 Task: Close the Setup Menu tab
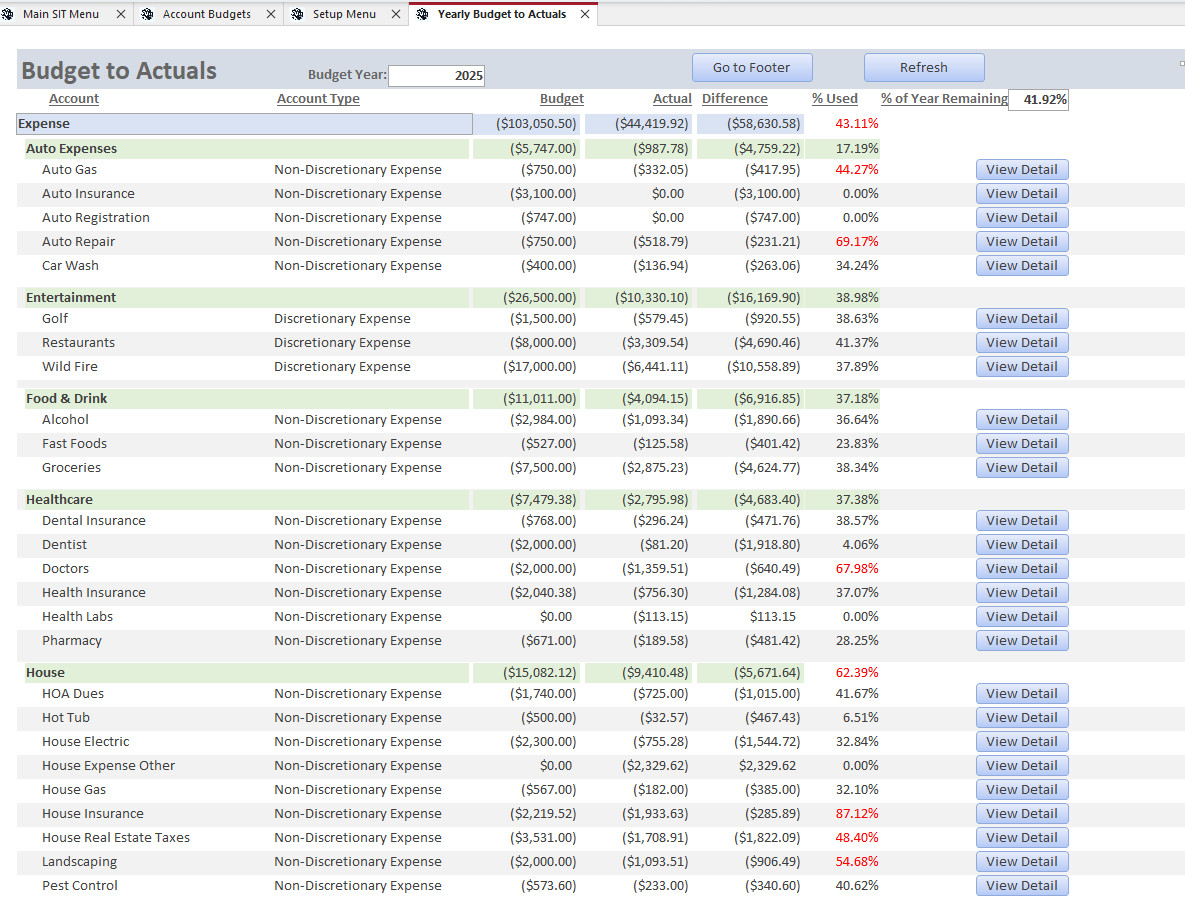pyautogui.click(x=396, y=14)
